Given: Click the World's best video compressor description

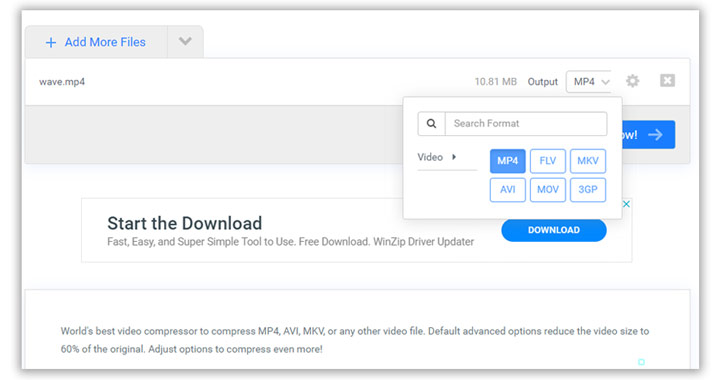Looking at the screenshot, I should click(x=354, y=340).
